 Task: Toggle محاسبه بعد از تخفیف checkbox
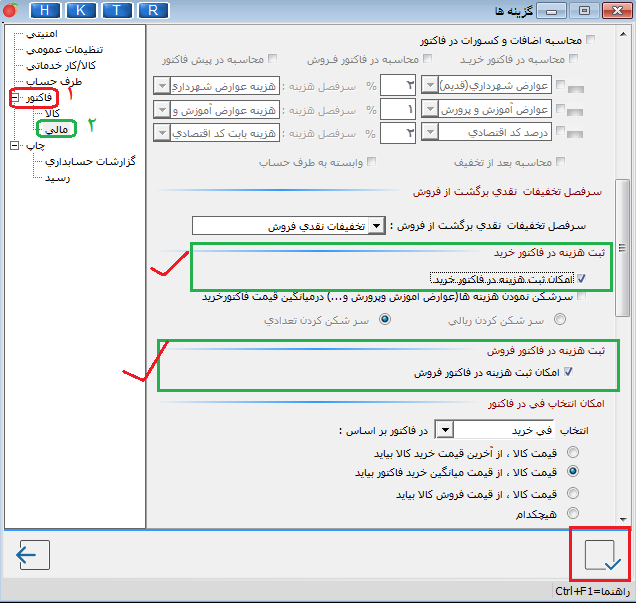(x=560, y=161)
